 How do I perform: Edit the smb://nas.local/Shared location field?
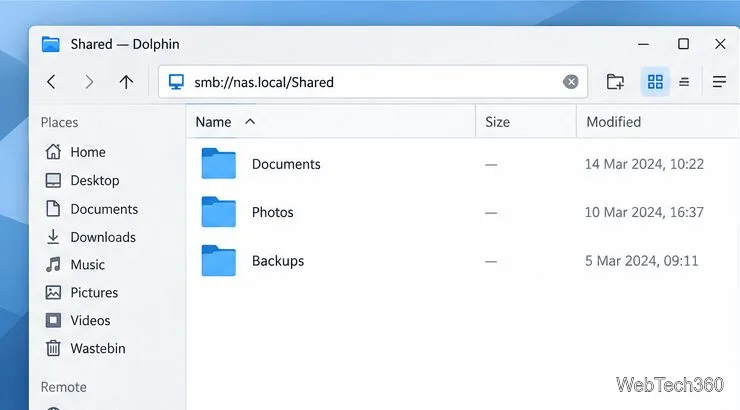tap(373, 82)
